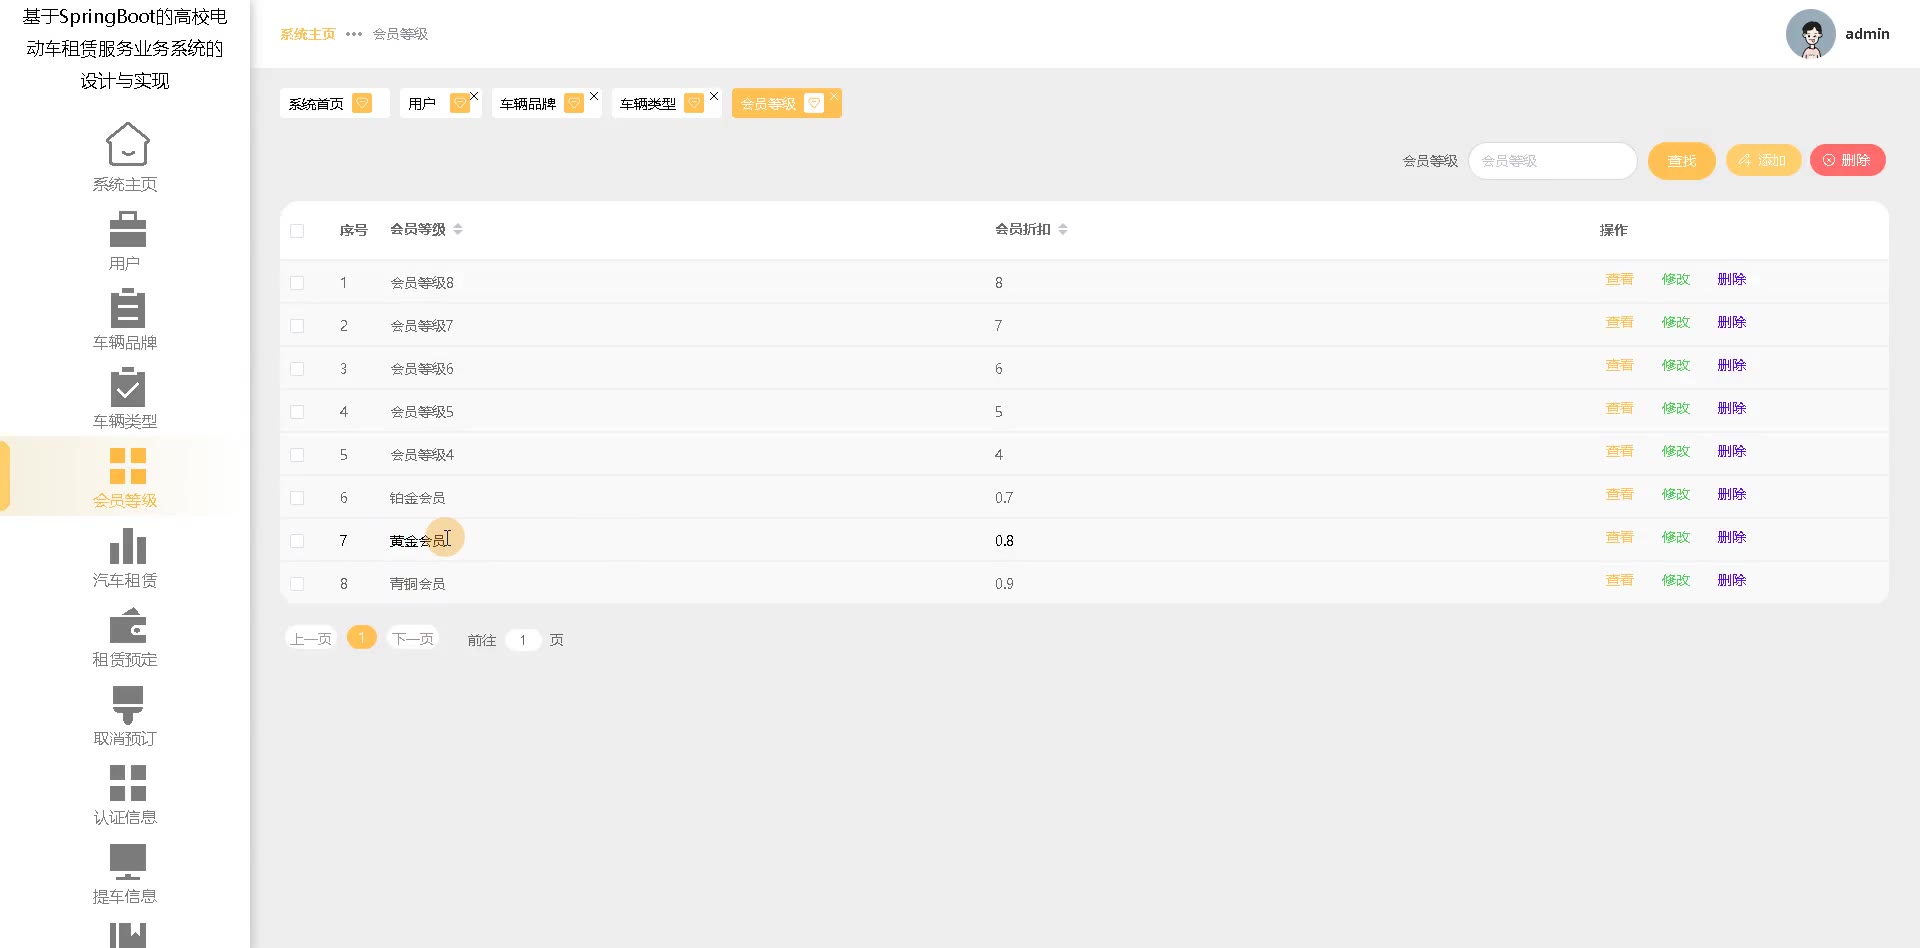Open the 提车信息 monitor icon
1920x948 pixels.
tap(127, 862)
